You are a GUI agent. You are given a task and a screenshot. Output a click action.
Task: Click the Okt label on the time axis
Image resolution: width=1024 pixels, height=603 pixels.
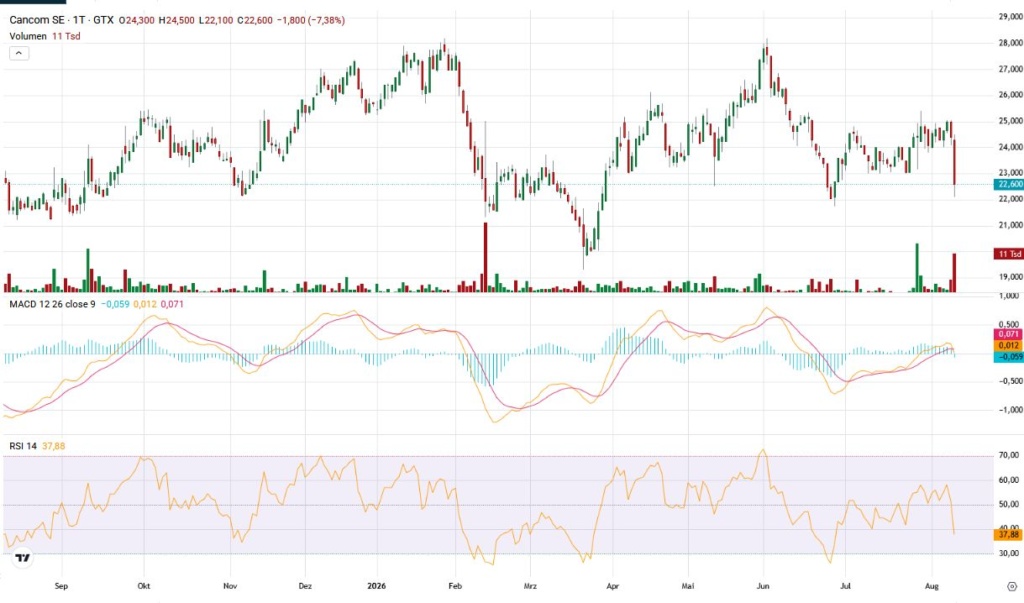point(144,586)
